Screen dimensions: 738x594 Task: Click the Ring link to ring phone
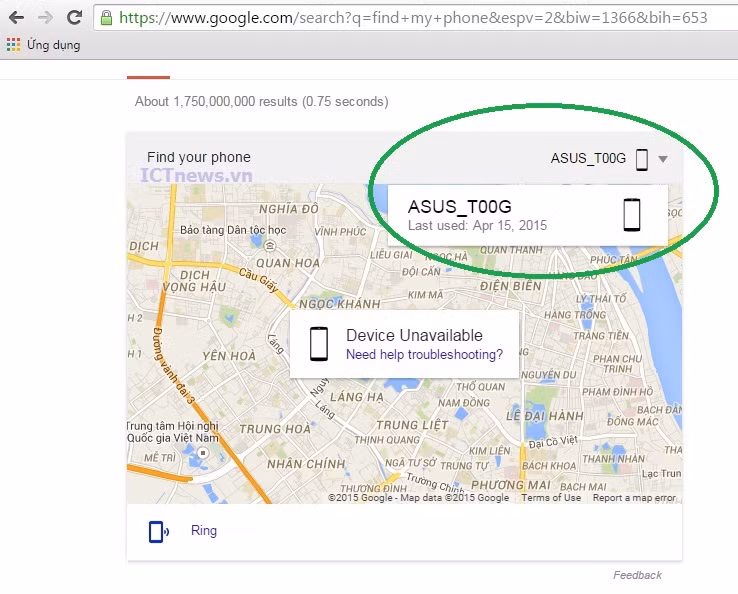204,531
